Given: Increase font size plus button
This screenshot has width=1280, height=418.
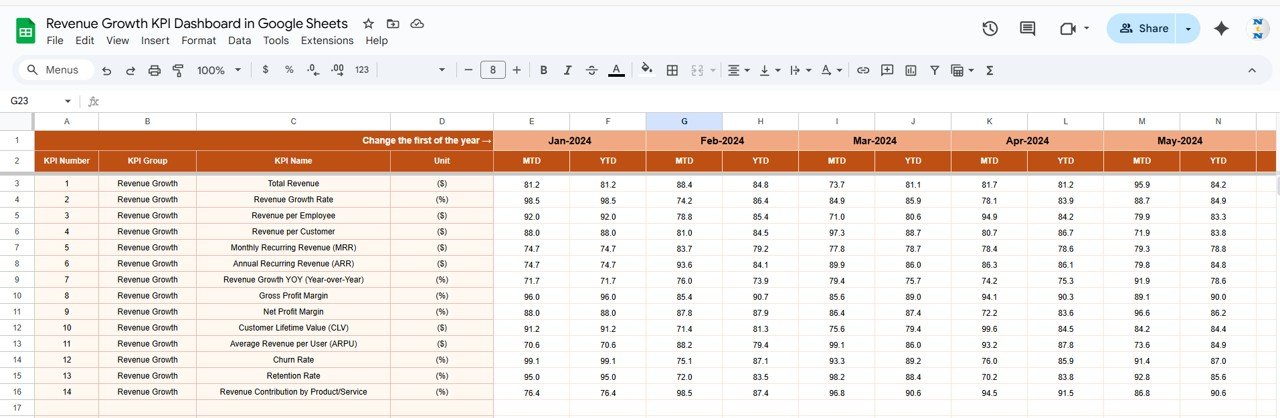Looking at the screenshot, I should click(516, 70).
